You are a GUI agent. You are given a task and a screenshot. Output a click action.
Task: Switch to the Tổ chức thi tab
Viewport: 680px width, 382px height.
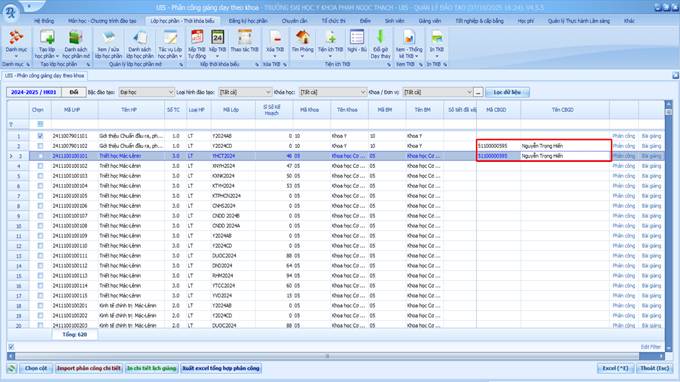333,21
